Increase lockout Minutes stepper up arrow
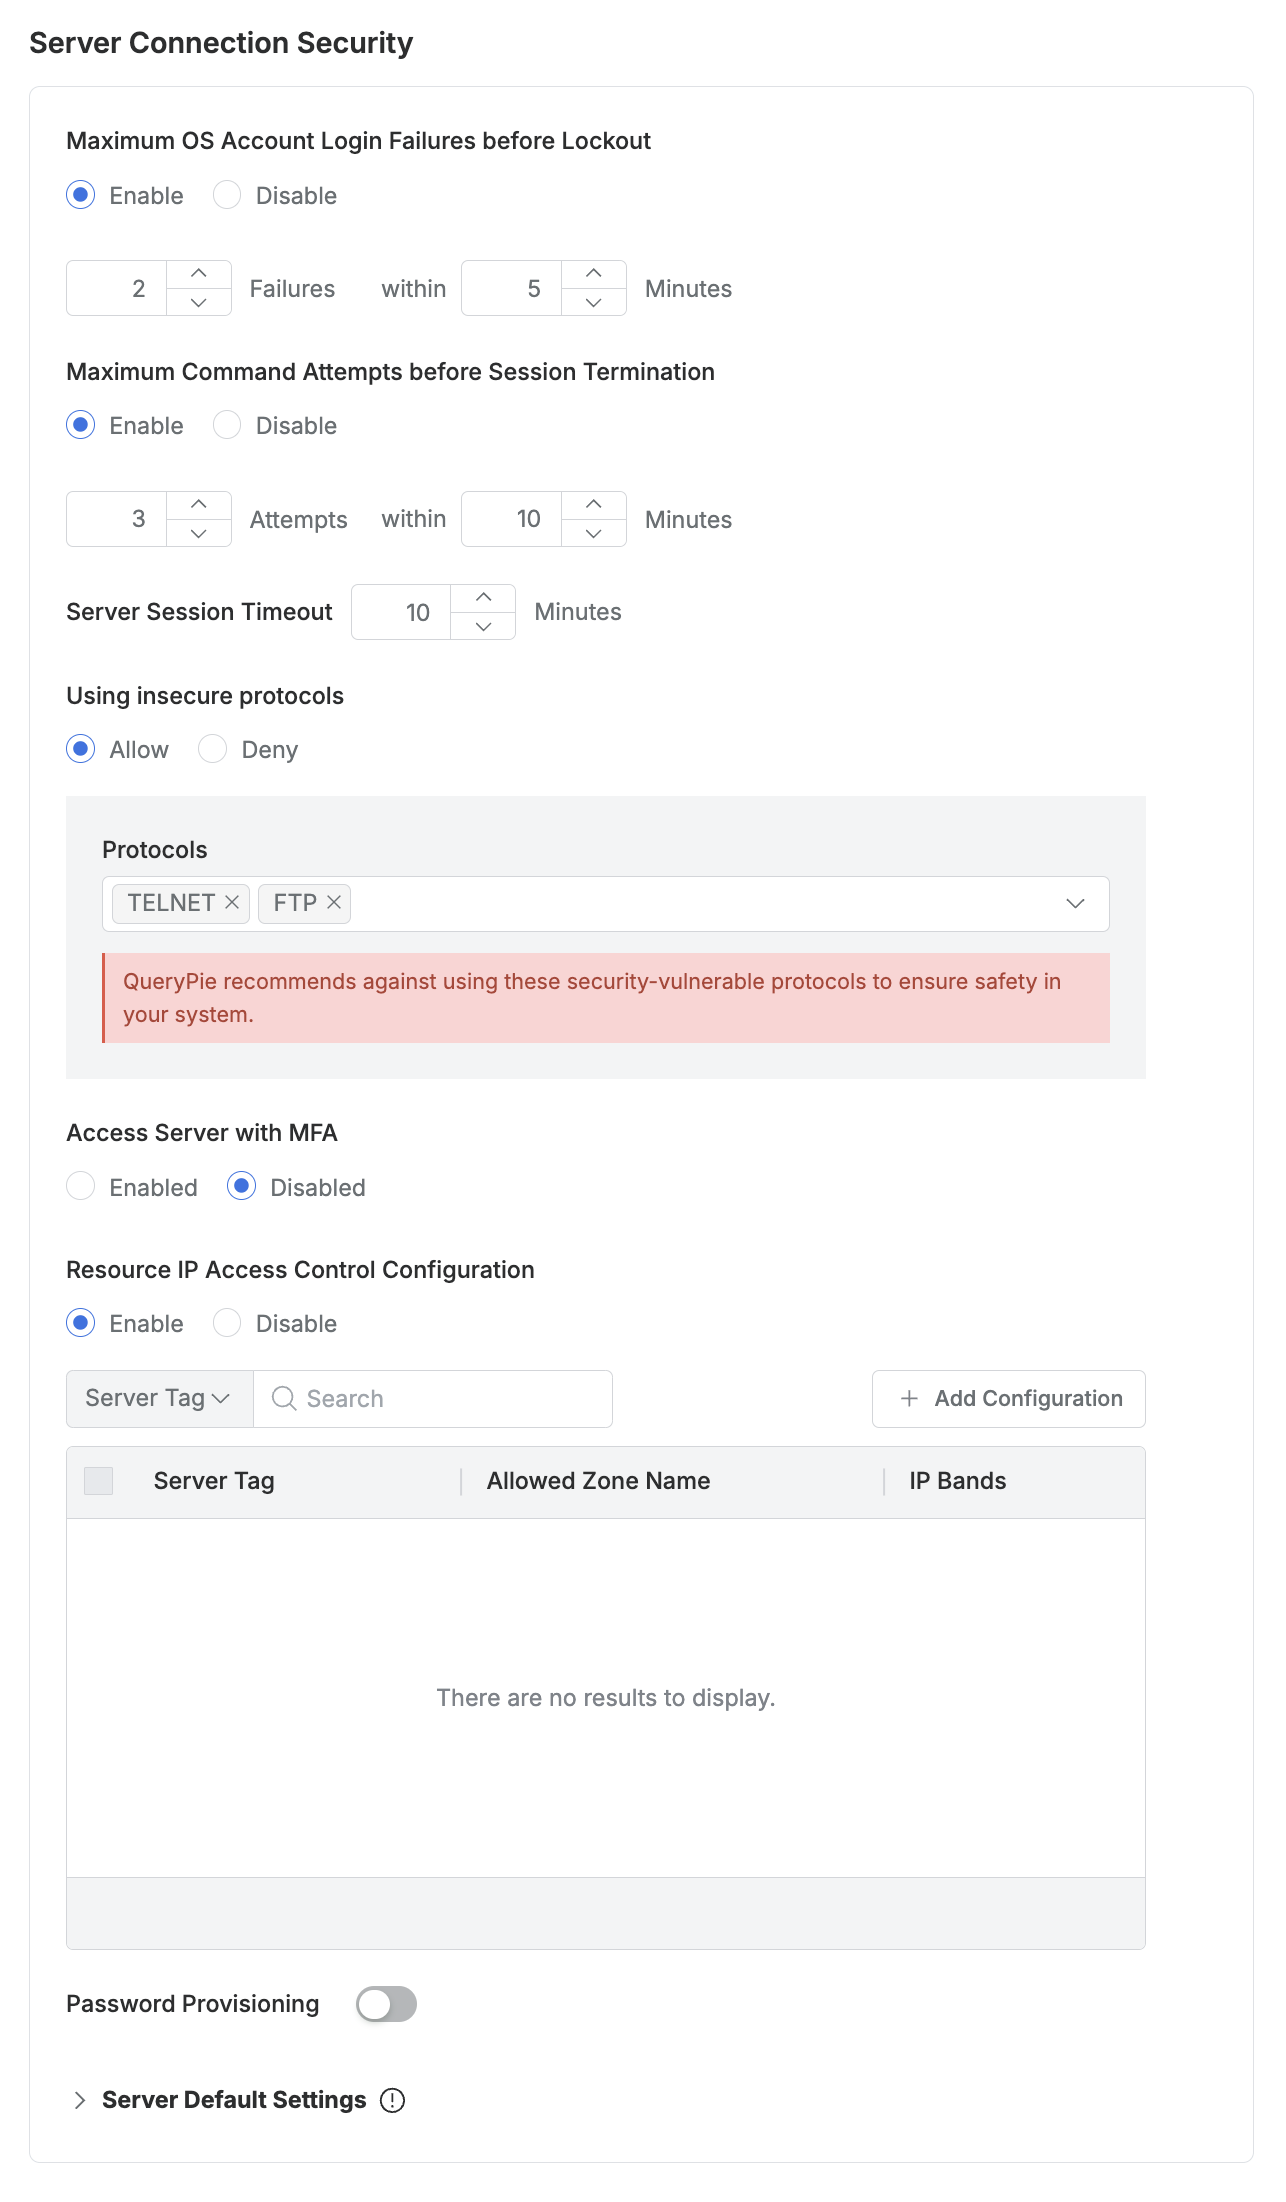The height and width of the screenshot is (2202, 1286). [593, 274]
